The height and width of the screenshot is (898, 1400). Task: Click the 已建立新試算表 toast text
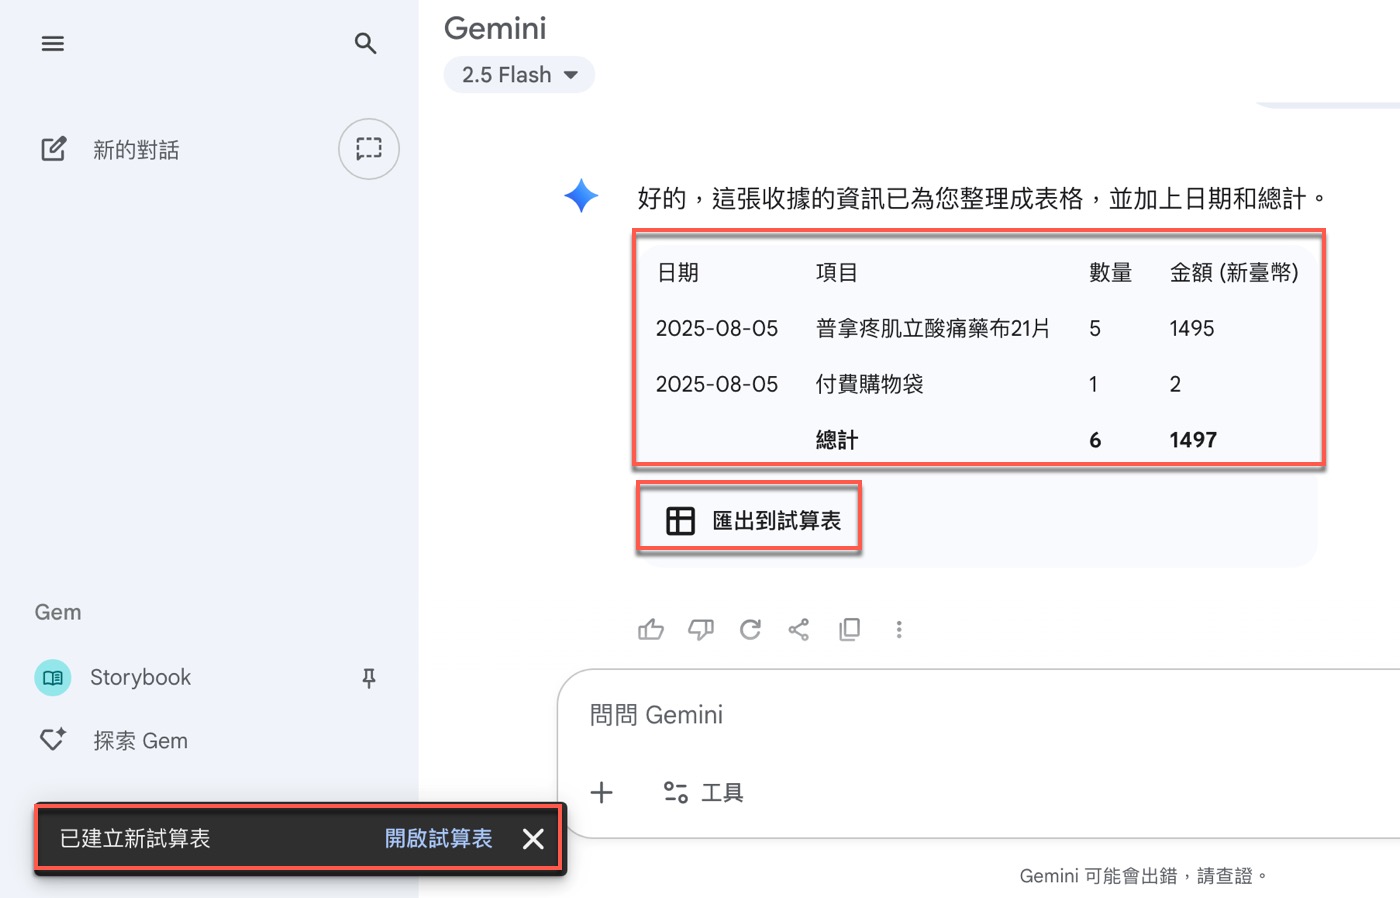(x=135, y=838)
